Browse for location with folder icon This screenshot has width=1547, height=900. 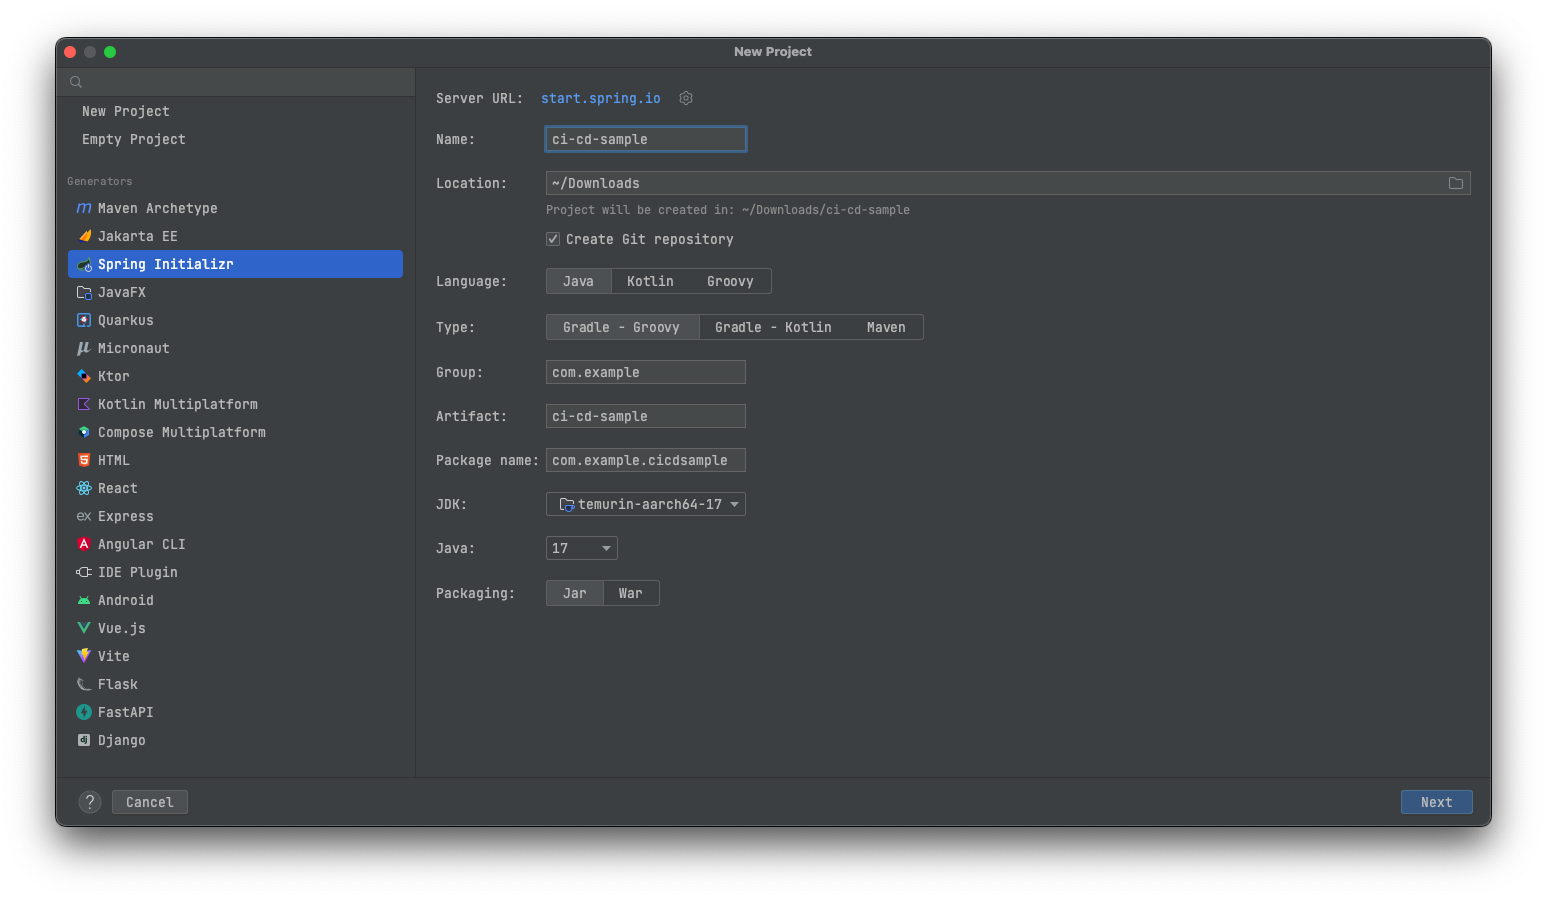point(1456,183)
